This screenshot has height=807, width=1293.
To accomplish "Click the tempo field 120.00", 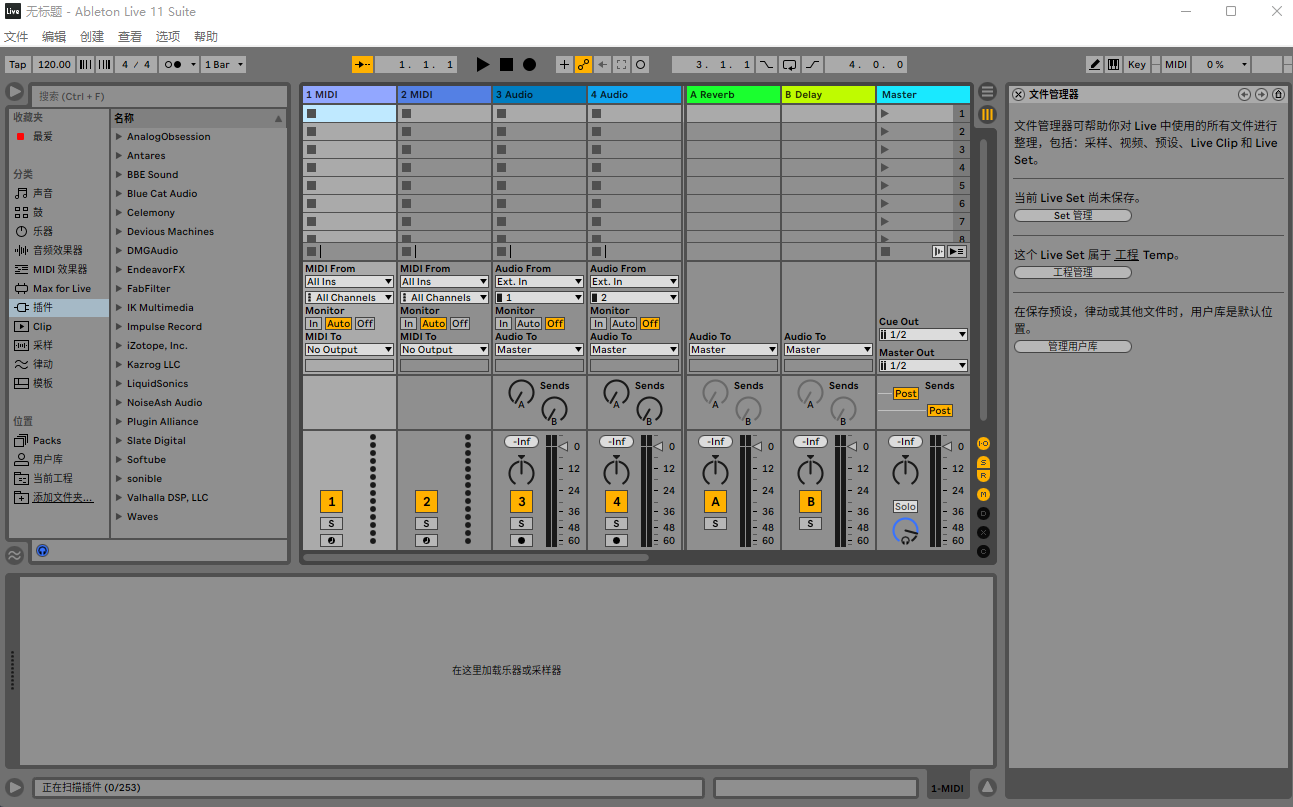I will [54, 64].
